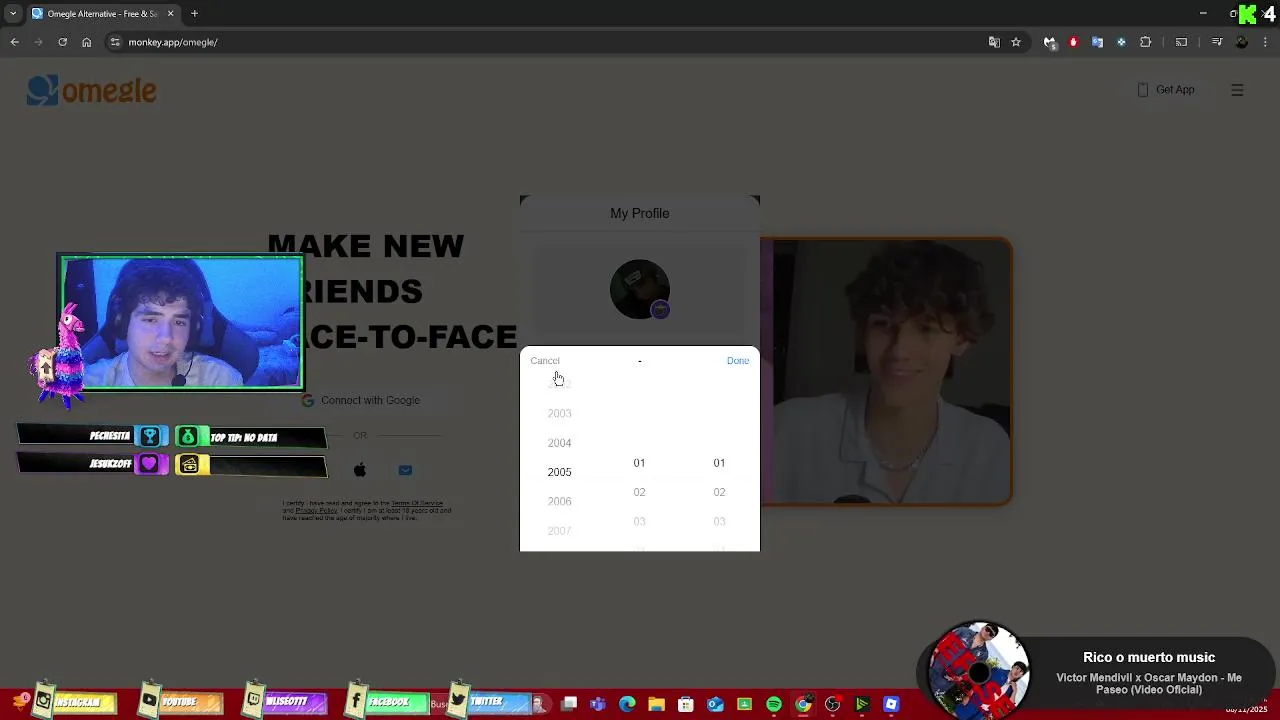
Task: Open Microsoft Teams from the taskbar
Action: pos(598,705)
